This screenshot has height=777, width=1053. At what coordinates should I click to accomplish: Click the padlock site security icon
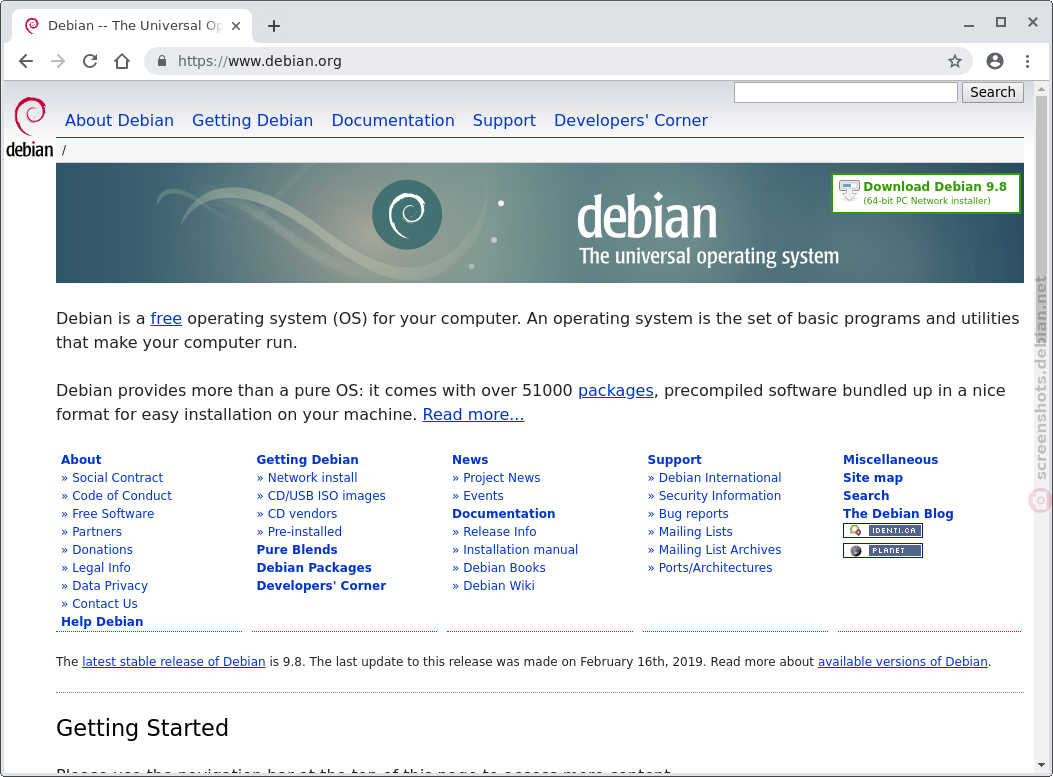pos(161,61)
